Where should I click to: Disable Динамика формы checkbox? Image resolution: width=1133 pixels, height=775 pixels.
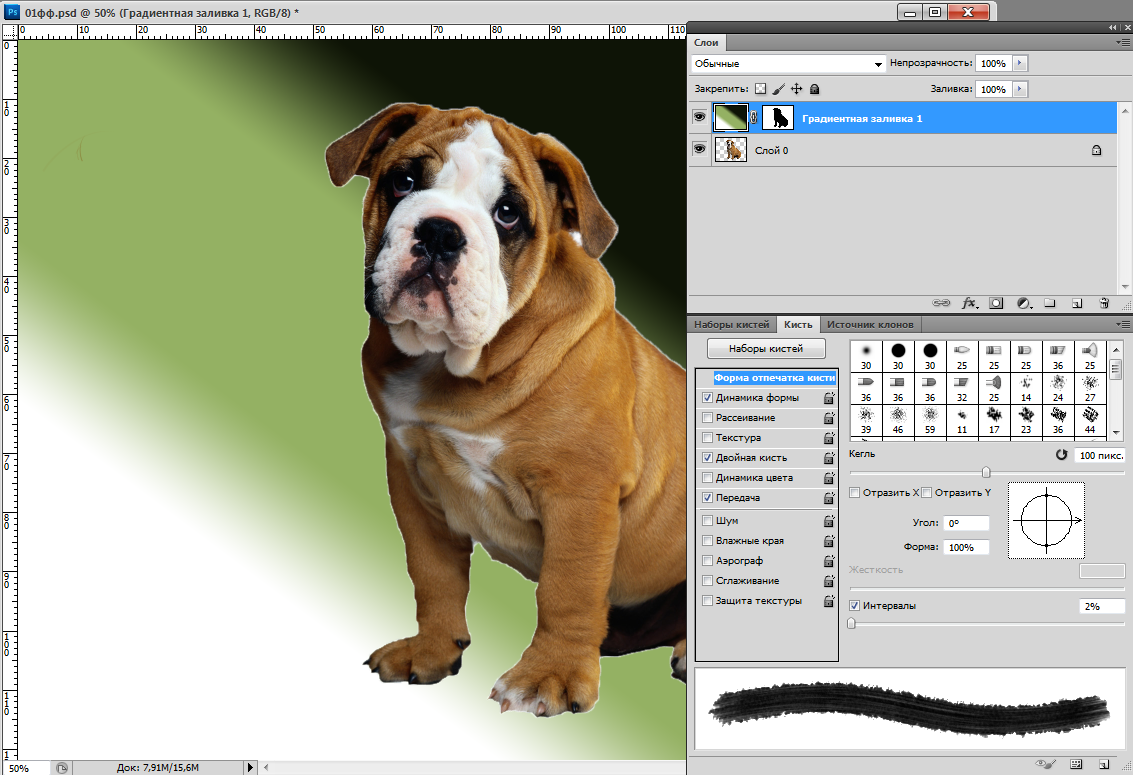pyautogui.click(x=707, y=397)
